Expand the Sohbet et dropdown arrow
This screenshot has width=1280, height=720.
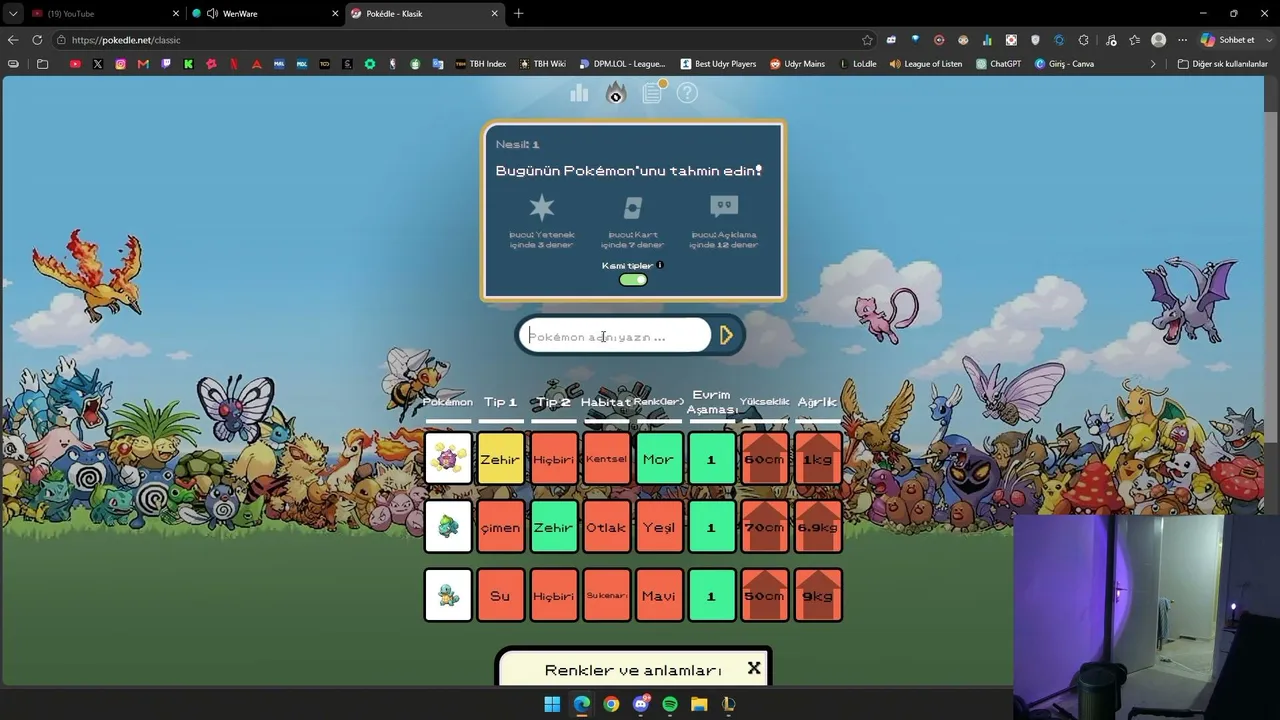pos(1268,40)
